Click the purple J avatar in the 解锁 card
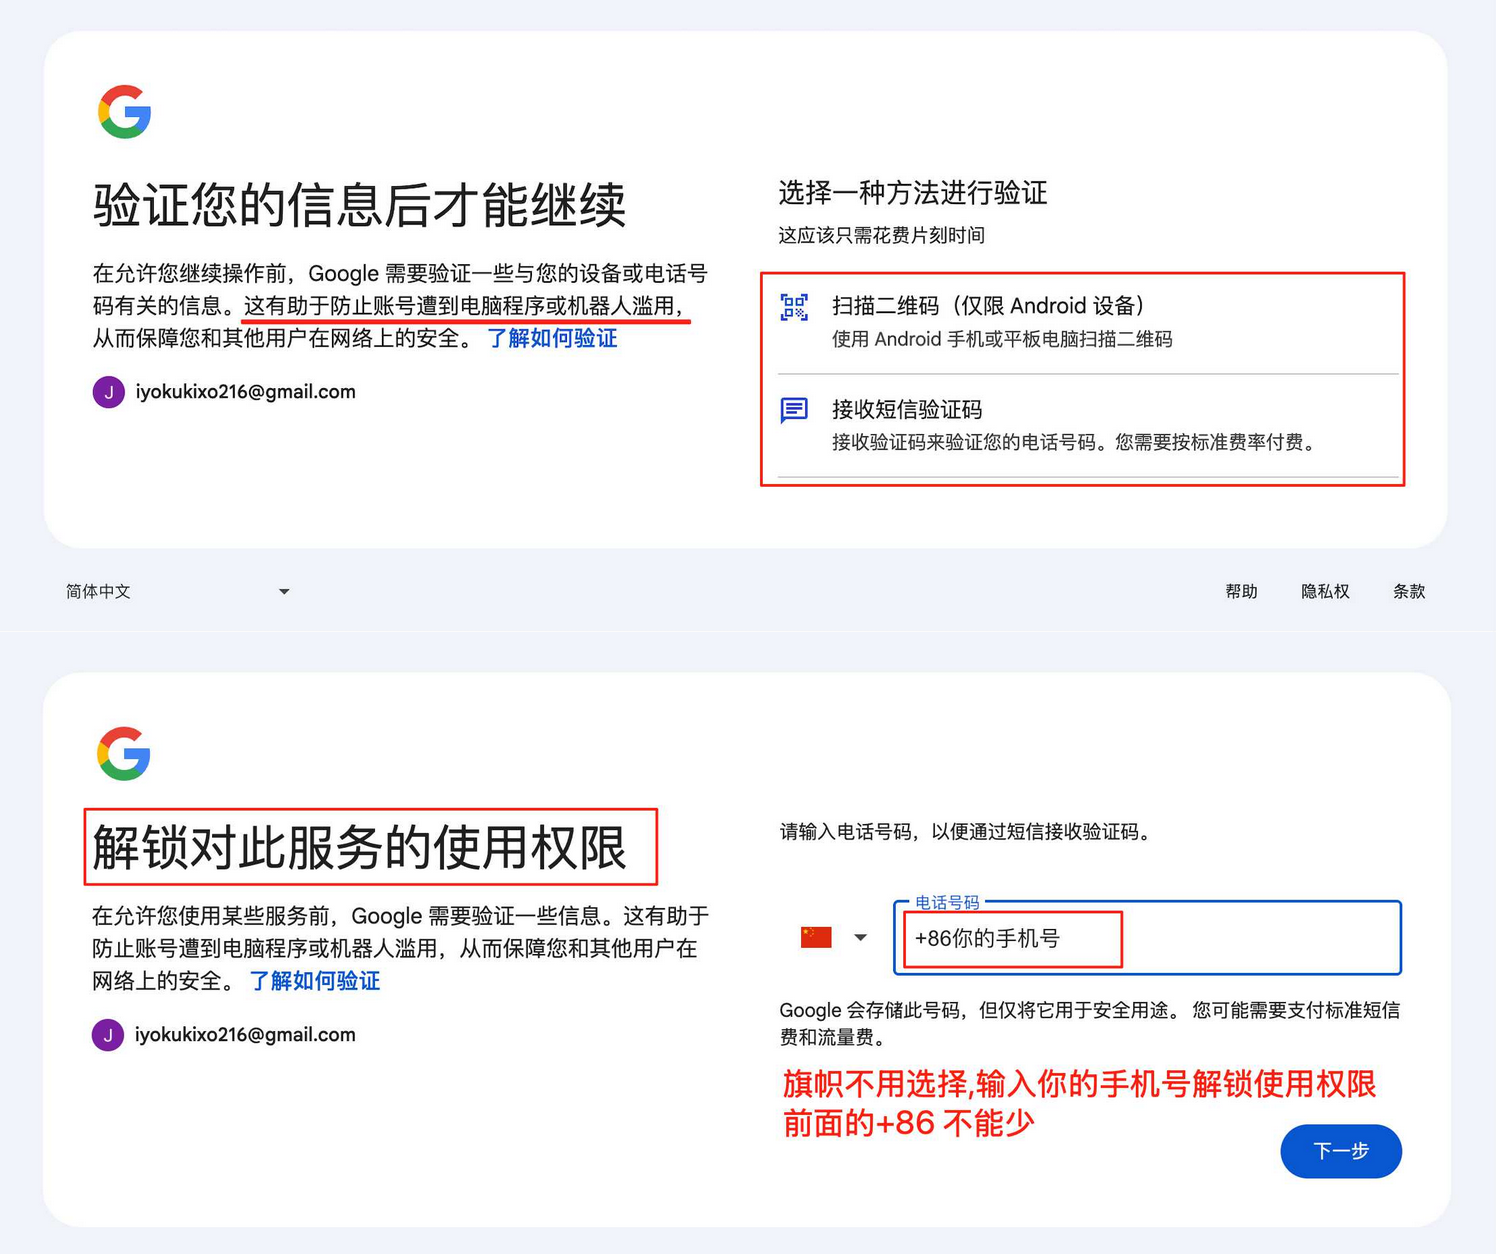Image resolution: width=1496 pixels, height=1254 pixels. 108,1035
